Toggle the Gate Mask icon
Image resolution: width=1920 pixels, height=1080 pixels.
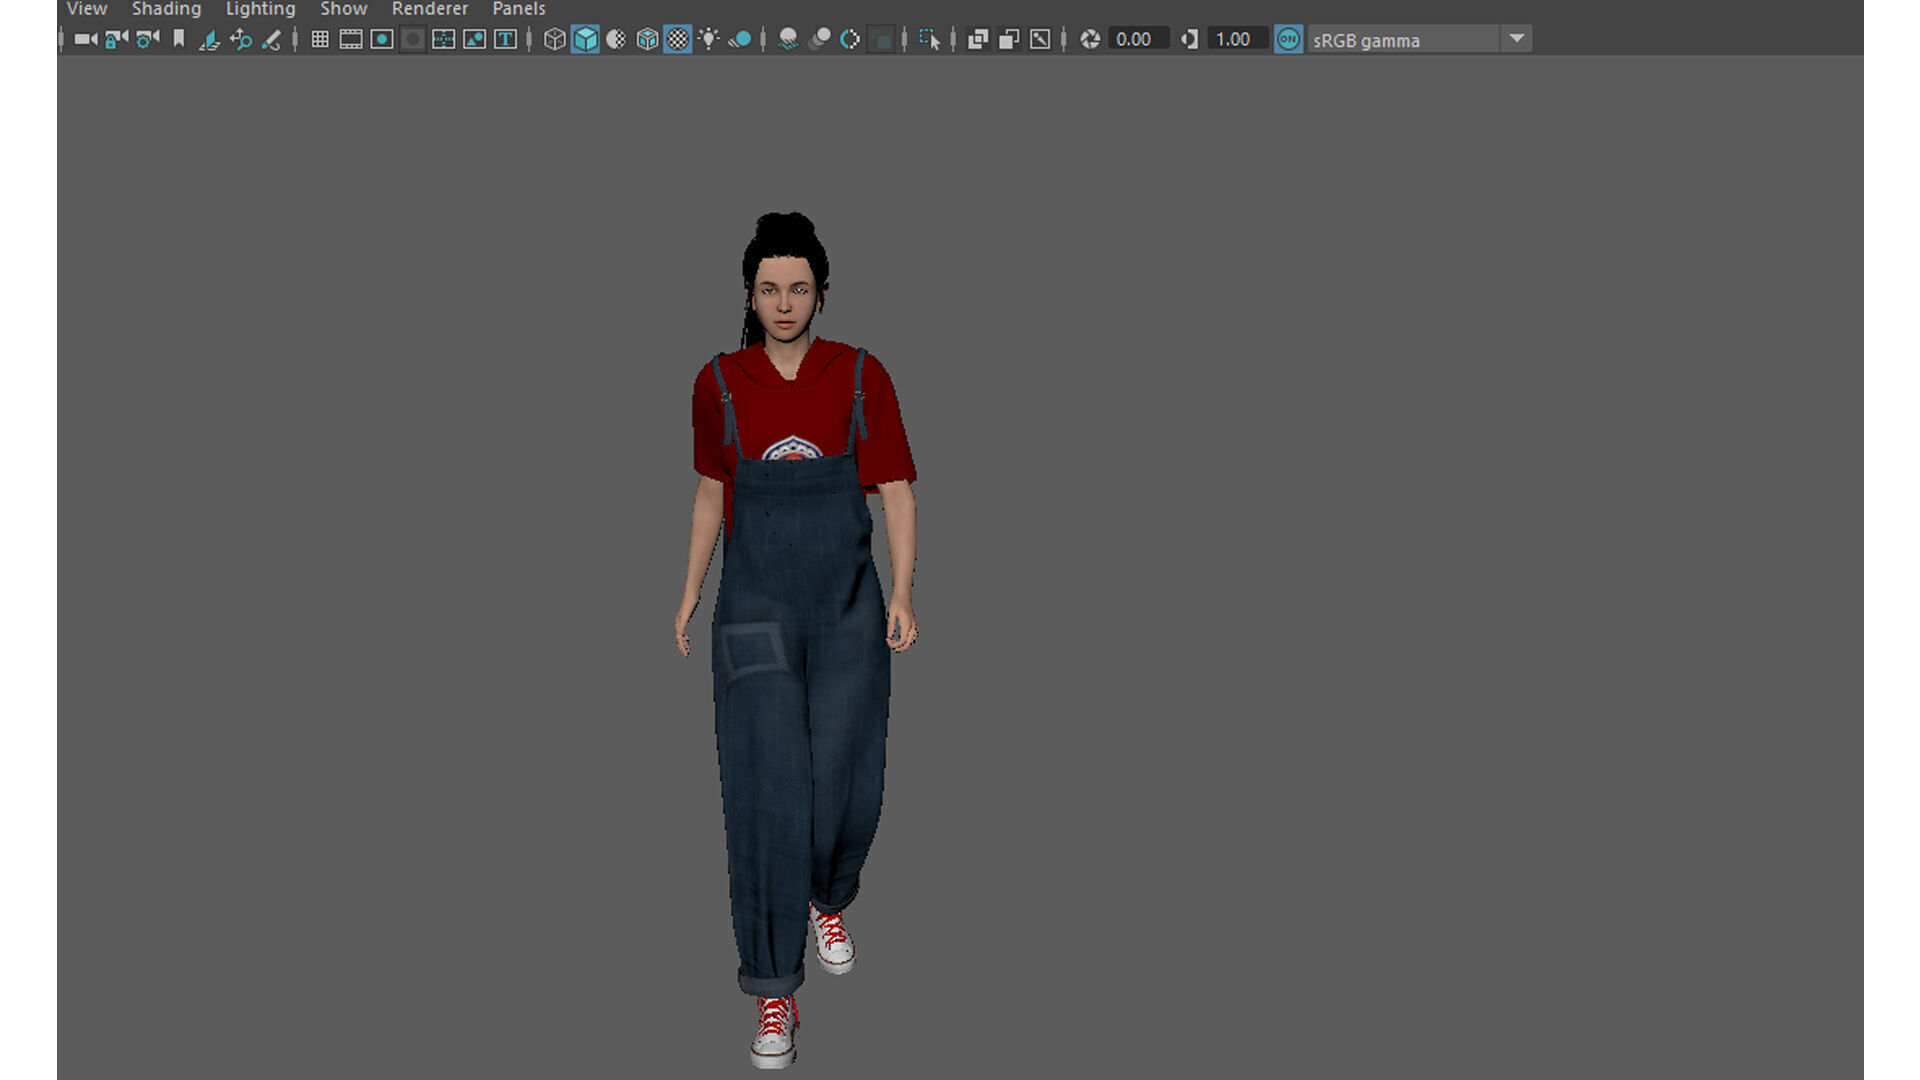click(413, 39)
